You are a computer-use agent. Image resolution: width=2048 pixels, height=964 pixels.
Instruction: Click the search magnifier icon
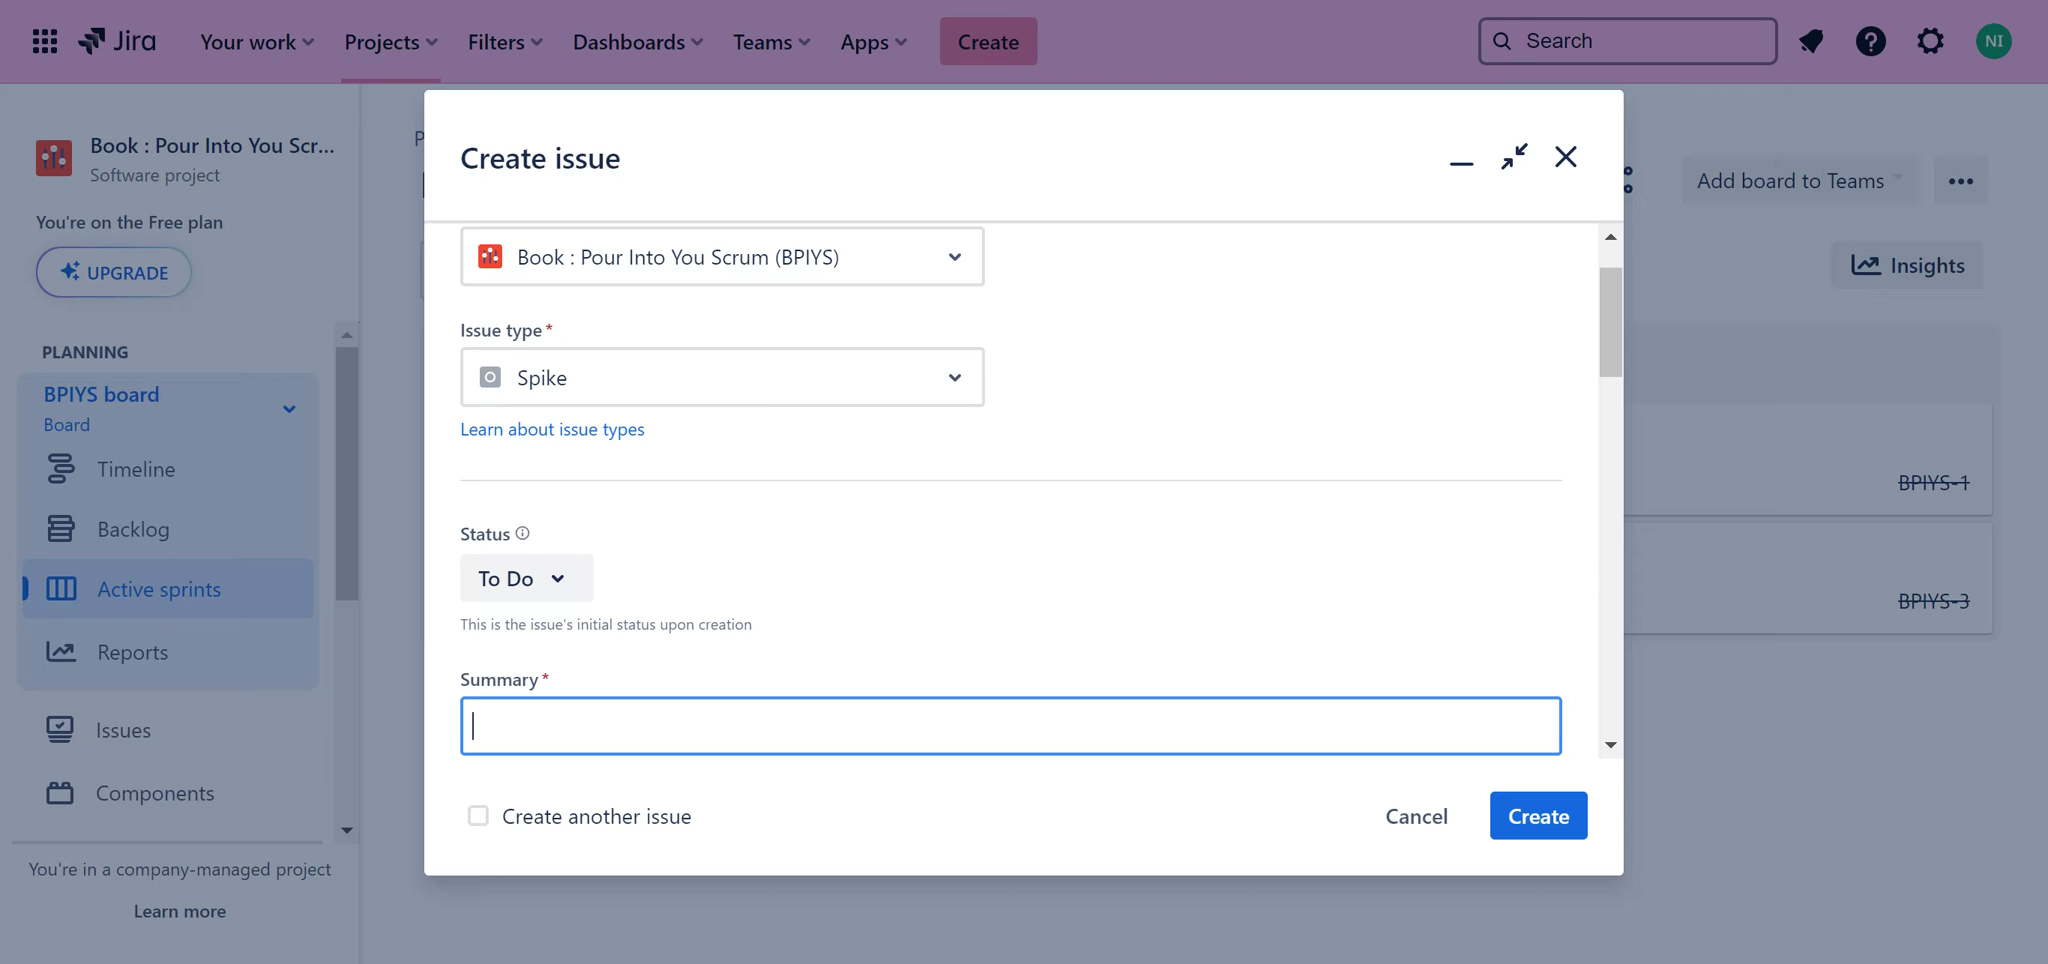[x=1502, y=41]
